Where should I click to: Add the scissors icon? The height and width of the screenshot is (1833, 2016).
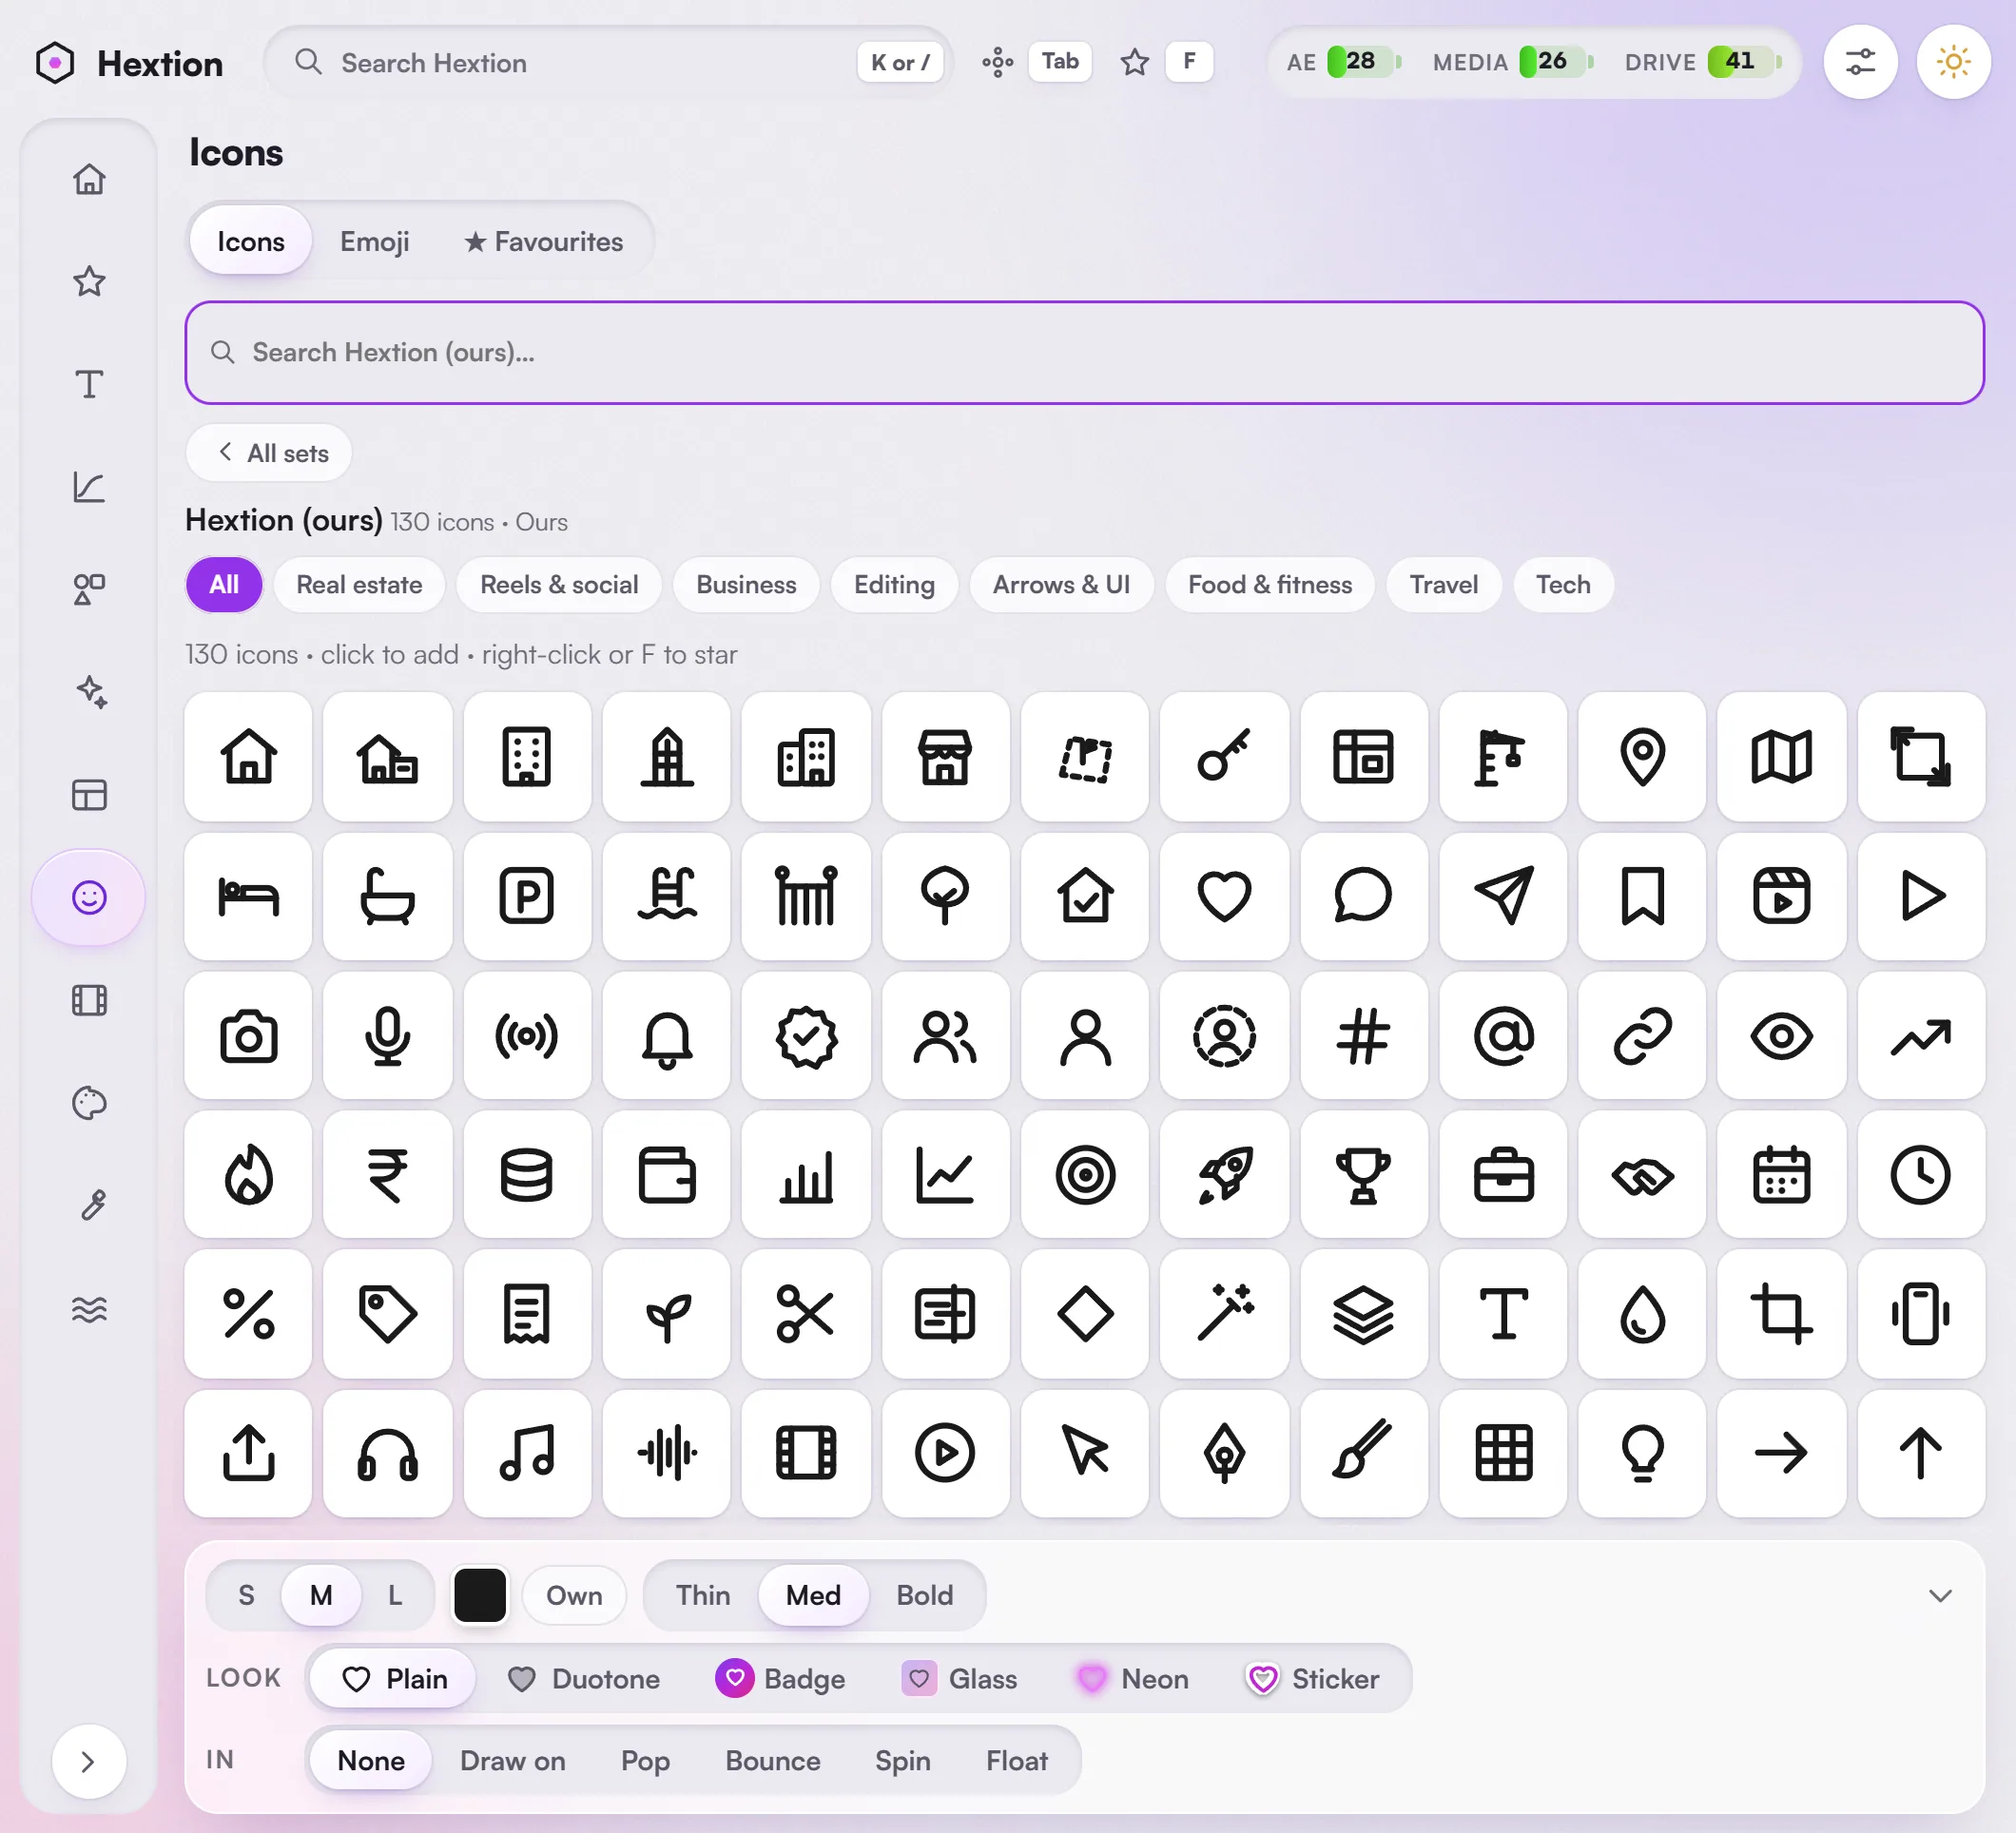coord(805,1313)
